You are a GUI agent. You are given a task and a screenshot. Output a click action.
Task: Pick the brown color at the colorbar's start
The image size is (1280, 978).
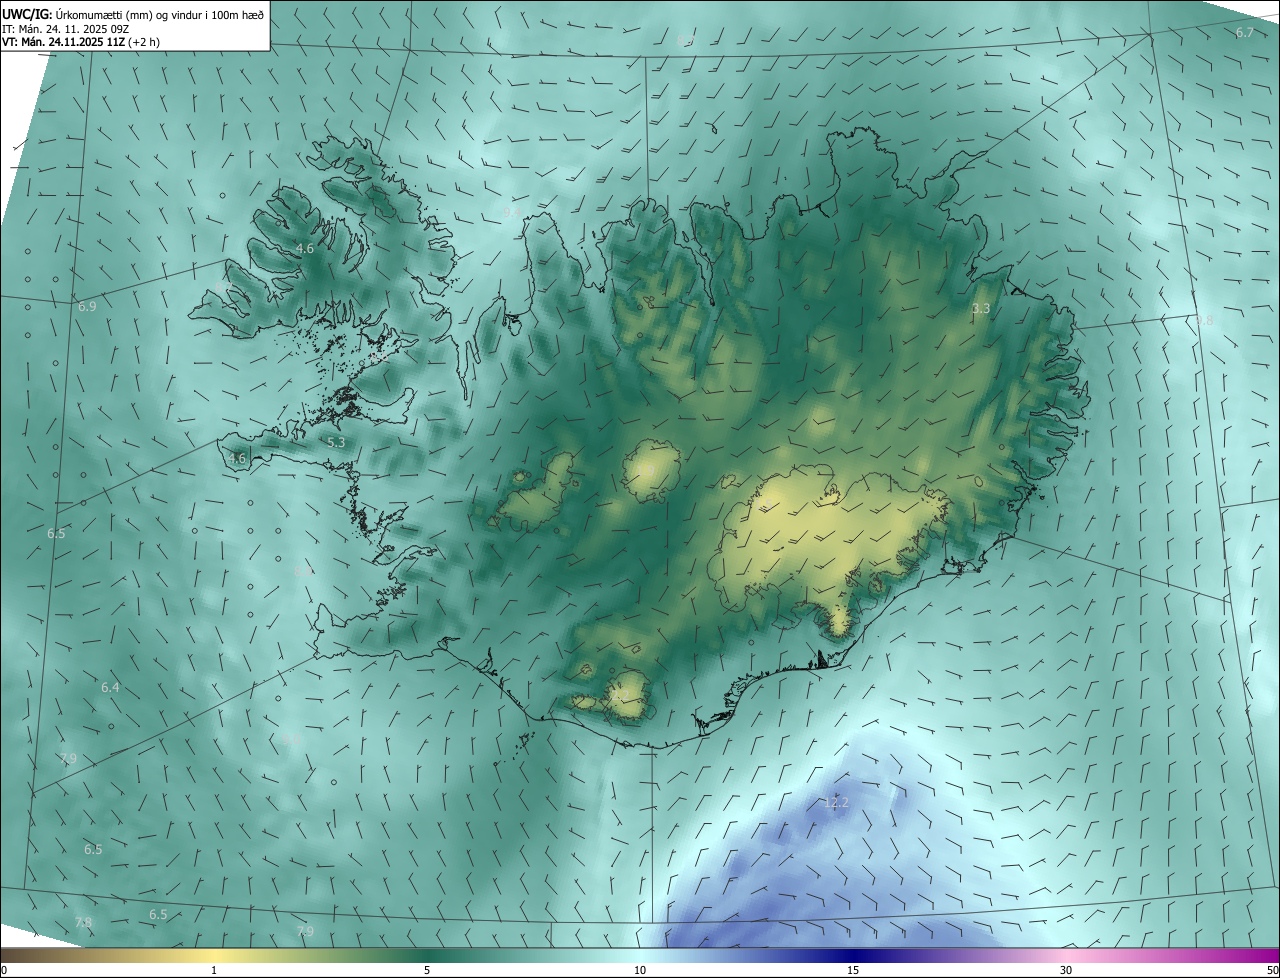[x=6, y=955]
